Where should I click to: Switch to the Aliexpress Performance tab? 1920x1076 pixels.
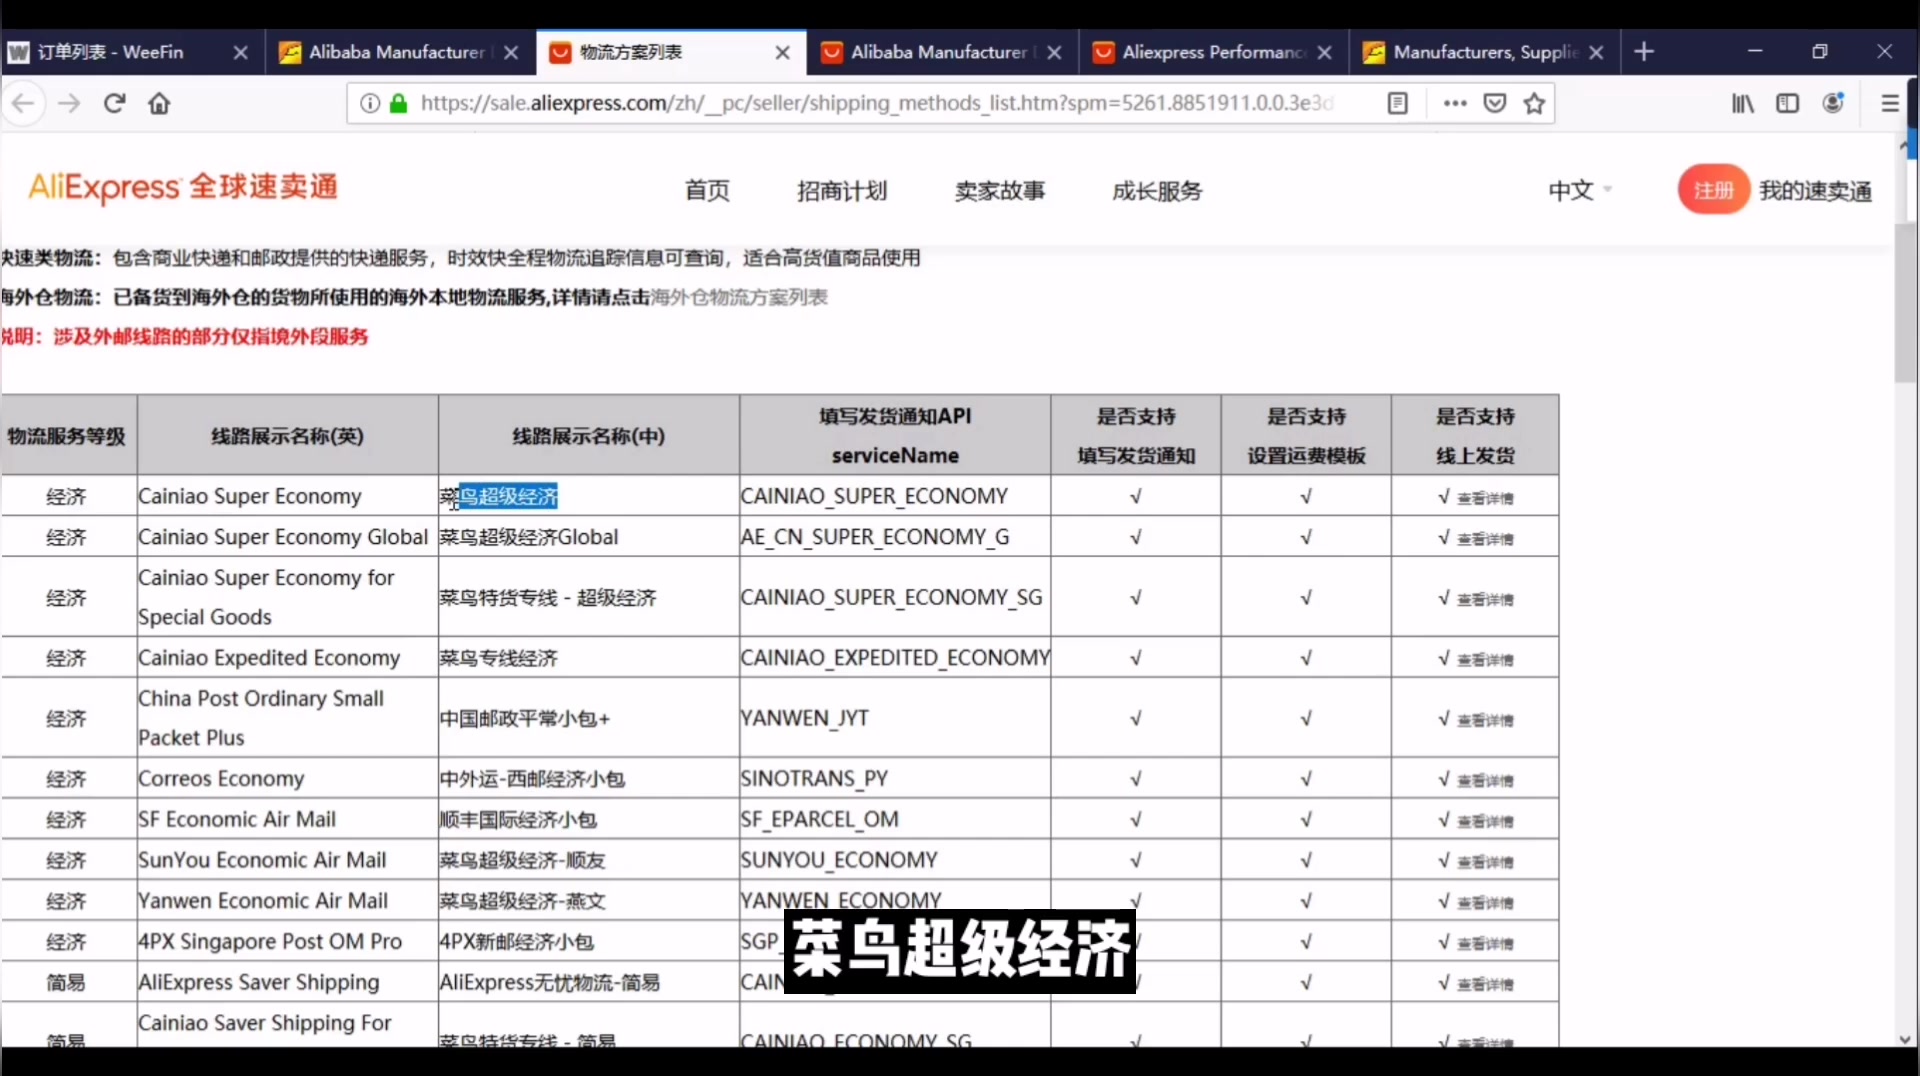click(1213, 52)
